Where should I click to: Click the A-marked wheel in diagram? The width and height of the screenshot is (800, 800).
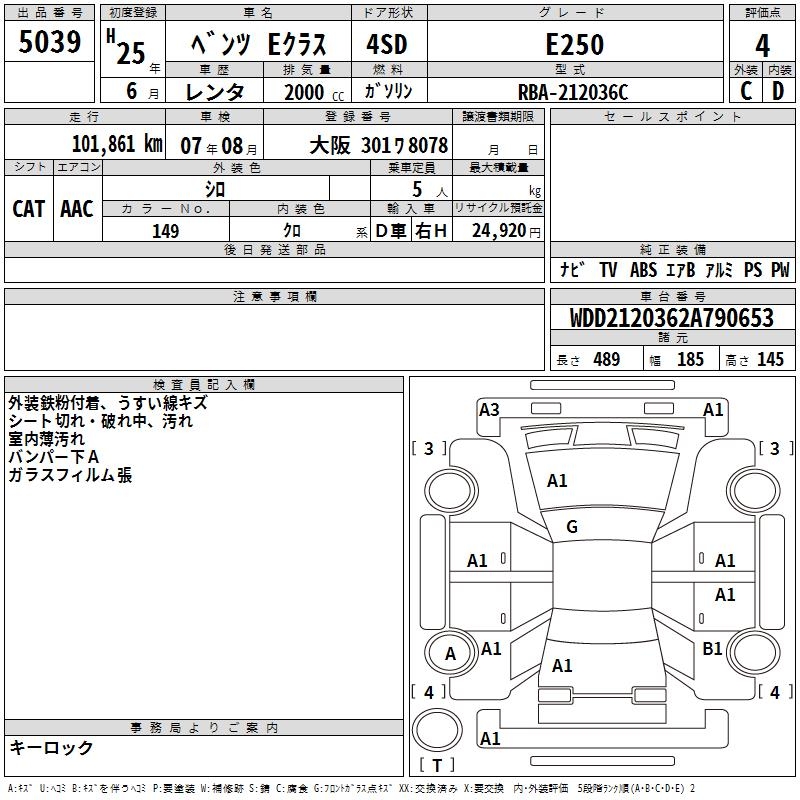(450, 654)
